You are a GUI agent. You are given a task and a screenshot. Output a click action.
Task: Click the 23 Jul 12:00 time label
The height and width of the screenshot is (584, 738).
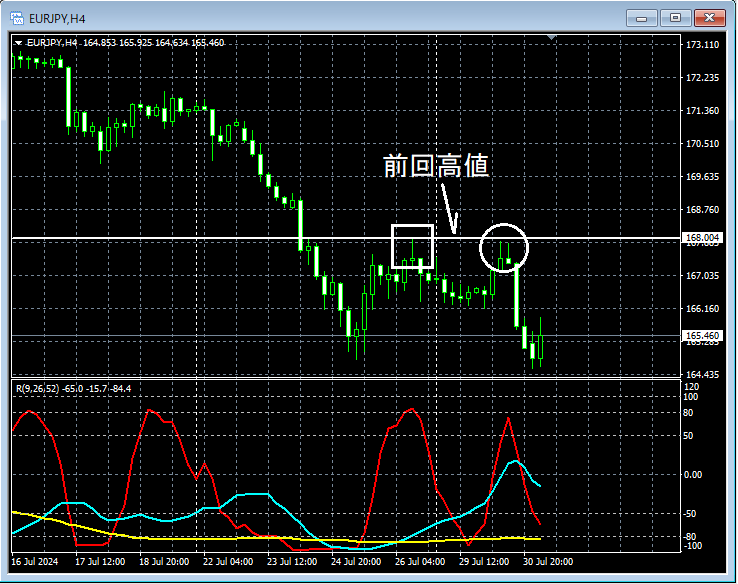click(x=292, y=562)
